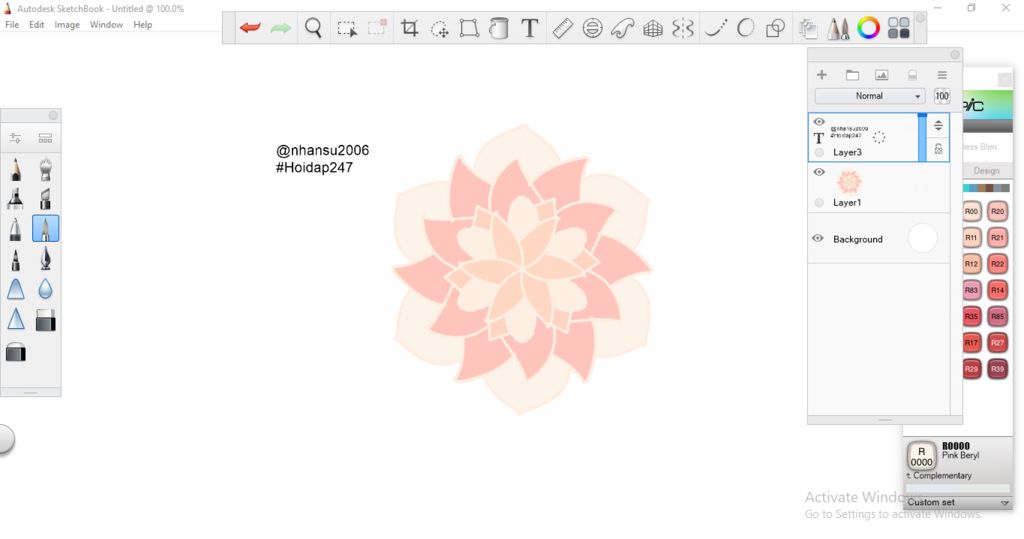
Task: Select the Zoom magnifier tool
Action: (x=313, y=28)
